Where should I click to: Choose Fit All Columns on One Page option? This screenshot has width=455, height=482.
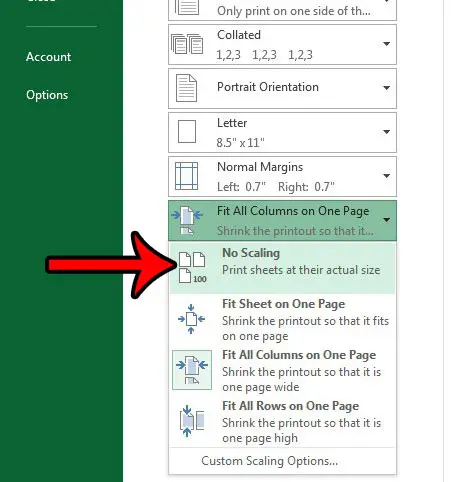click(282, 370)
